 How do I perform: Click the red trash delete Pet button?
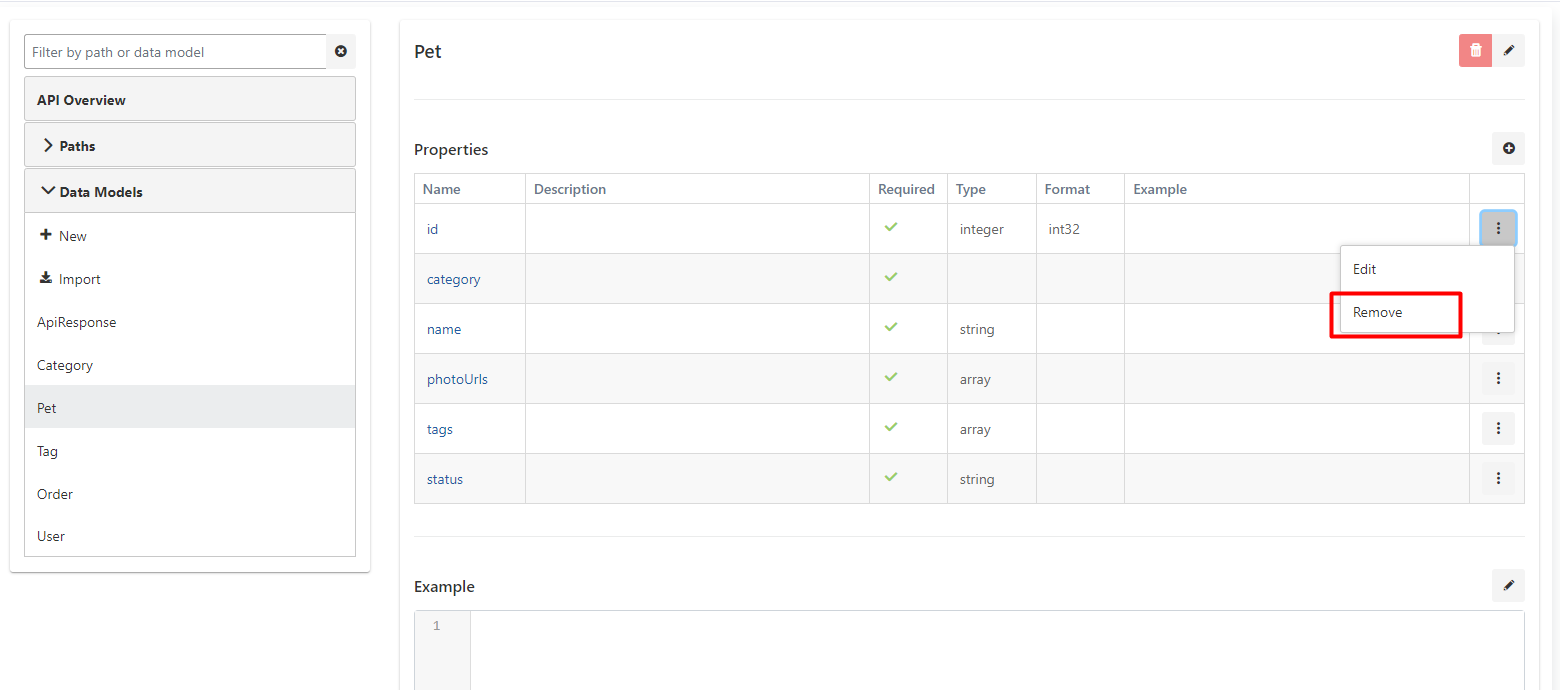(x=1475, y=51)
